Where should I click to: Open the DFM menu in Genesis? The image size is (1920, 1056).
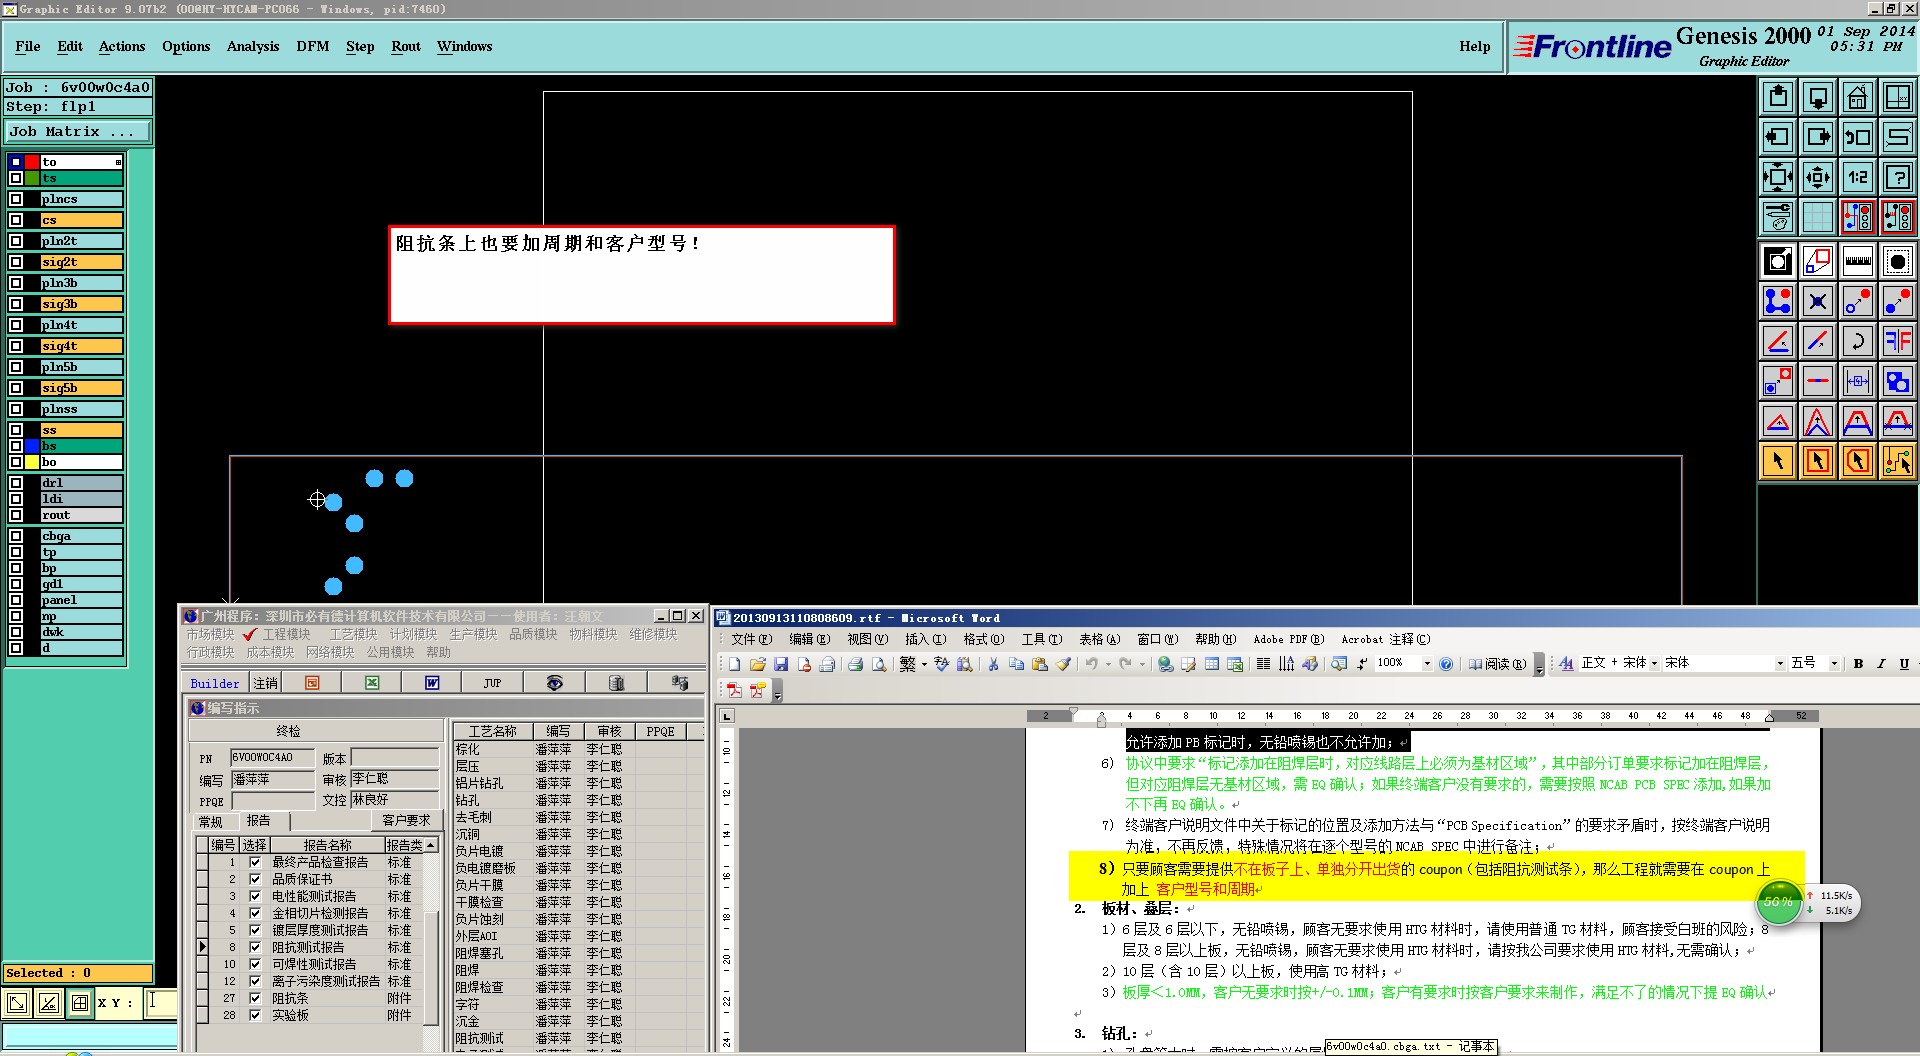312,46
